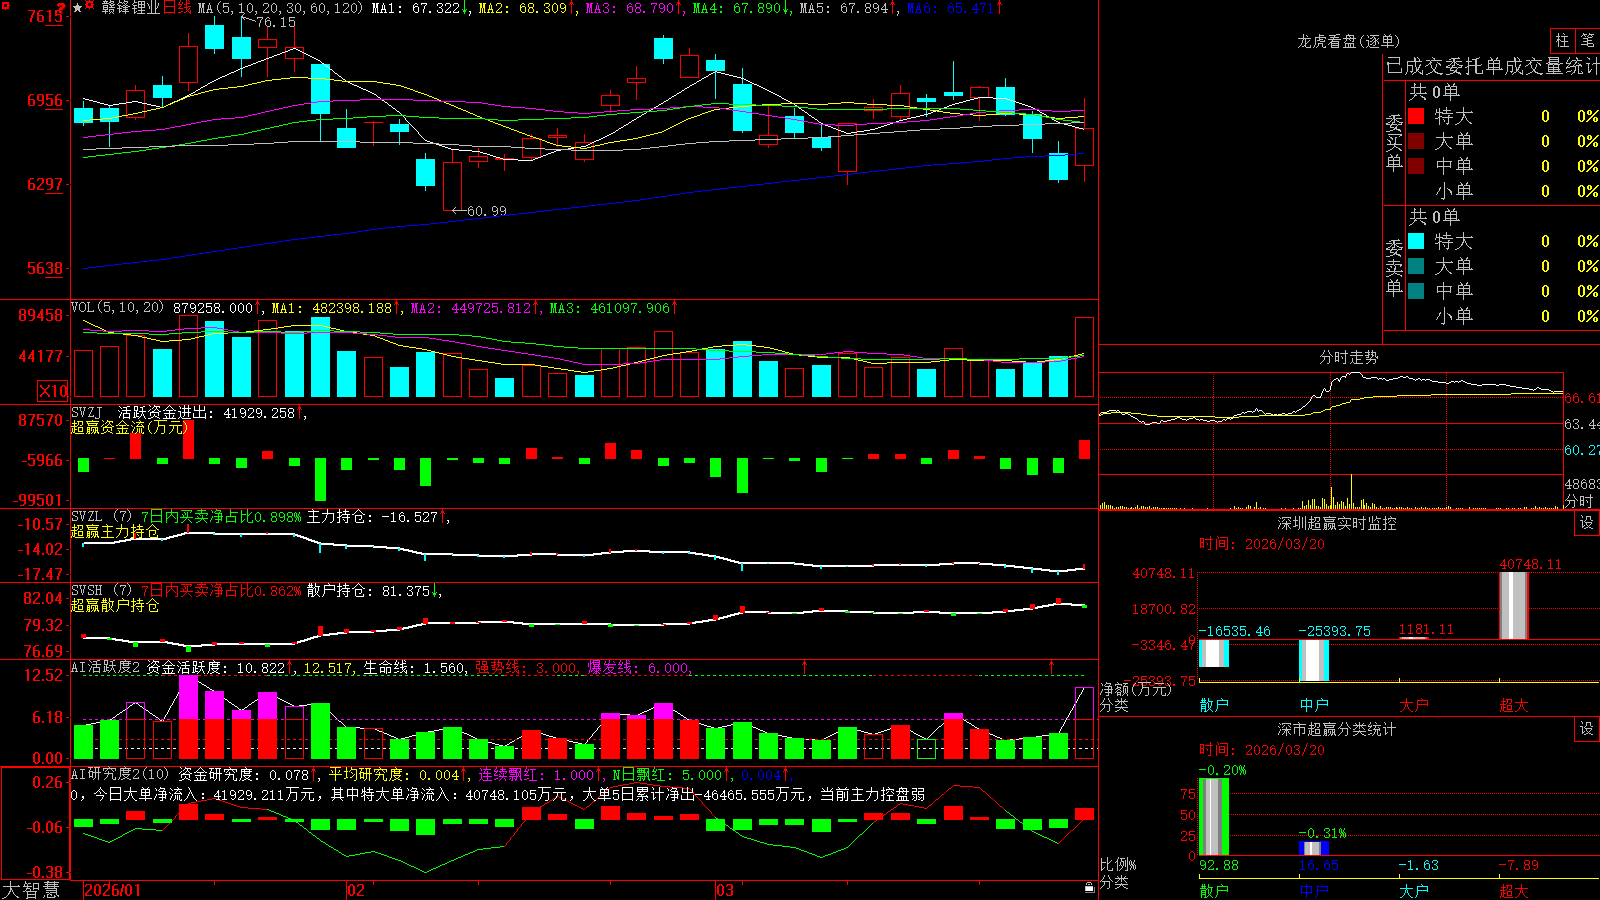The width and height of the screenshot is (1600, 900).
Task: Click the 超赢散户持仓 yellow label
Action: (x=115, y=605)
